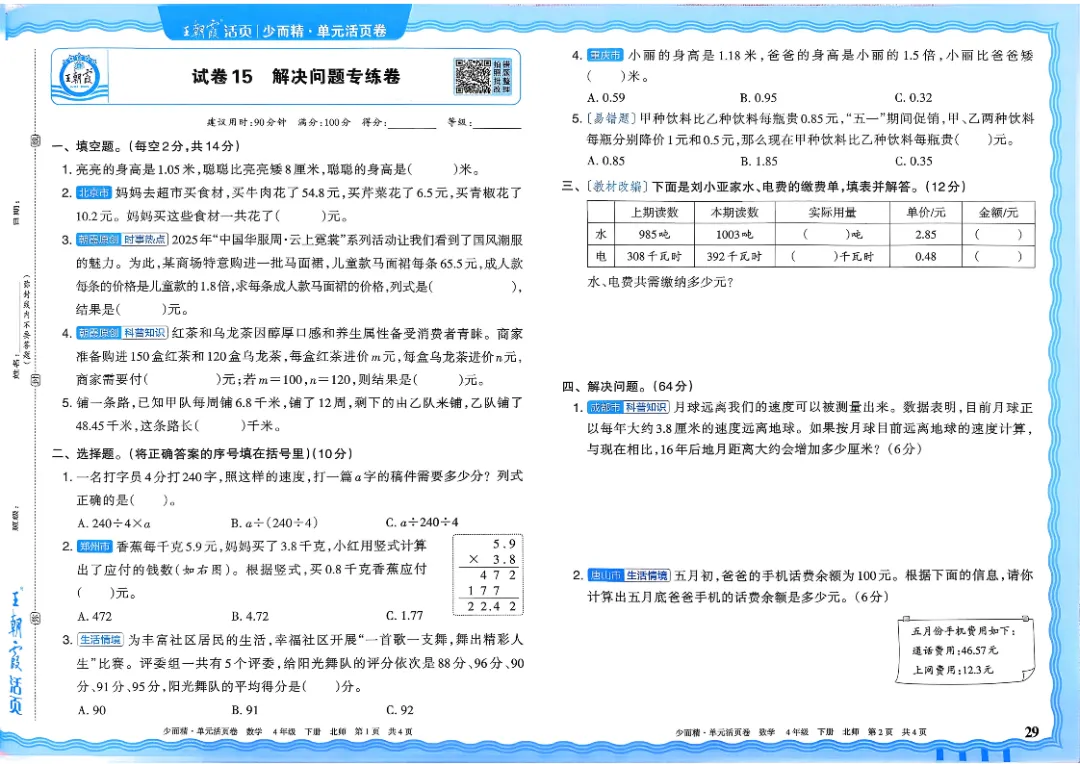This screenshot has width=1080, height=764.
Task: Click the 科普知识 tag in fill-in question 4
Action: 145,333
